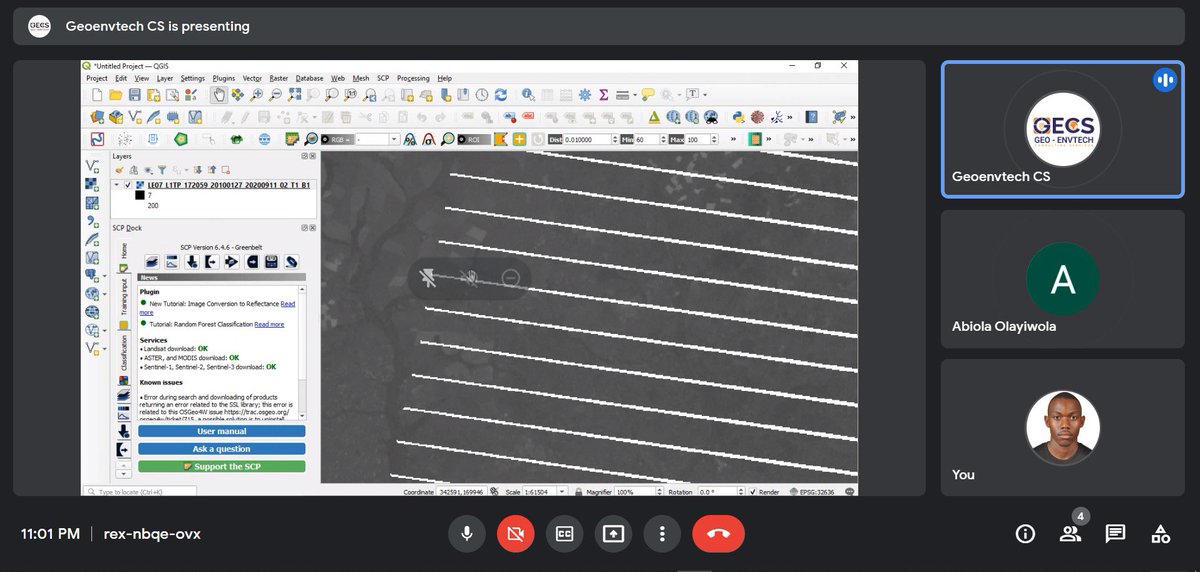The width and height of the screenshot is (1200, 572).
Task: Toggle visibility checkbox of LE07 layer
Action: click(x=128, y=185)
